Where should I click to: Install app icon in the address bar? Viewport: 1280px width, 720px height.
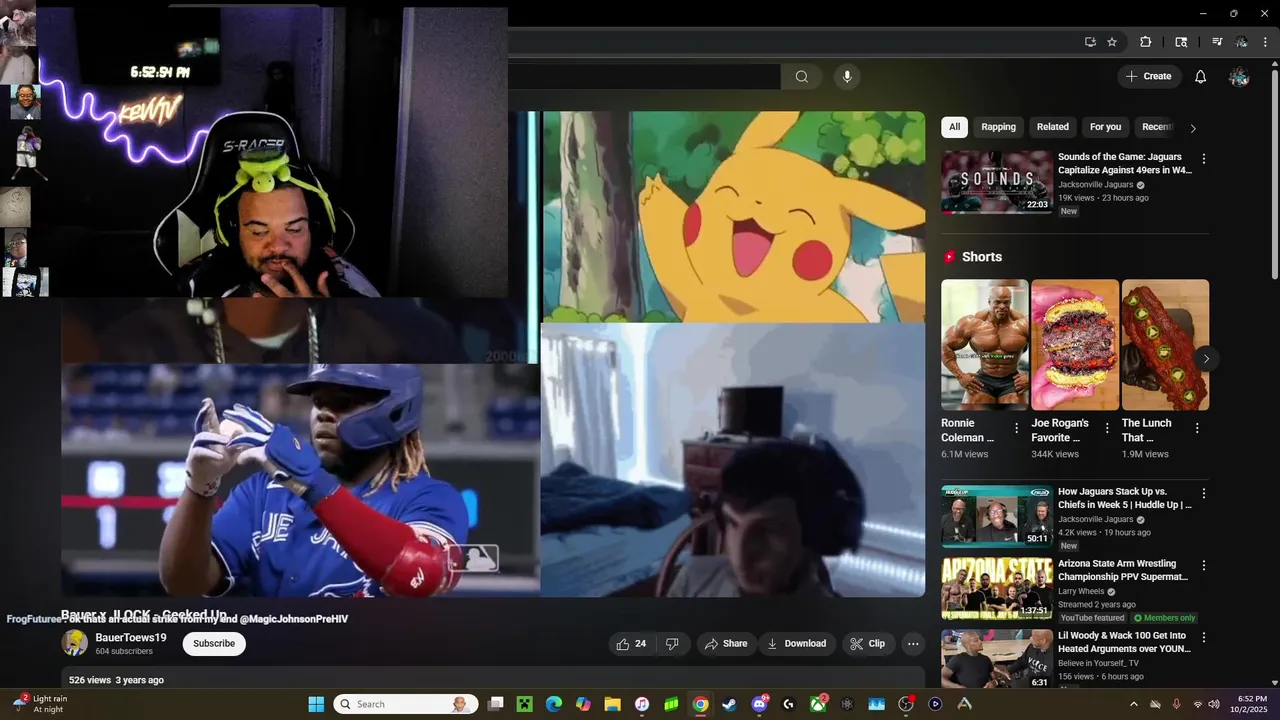point(1090,42)
